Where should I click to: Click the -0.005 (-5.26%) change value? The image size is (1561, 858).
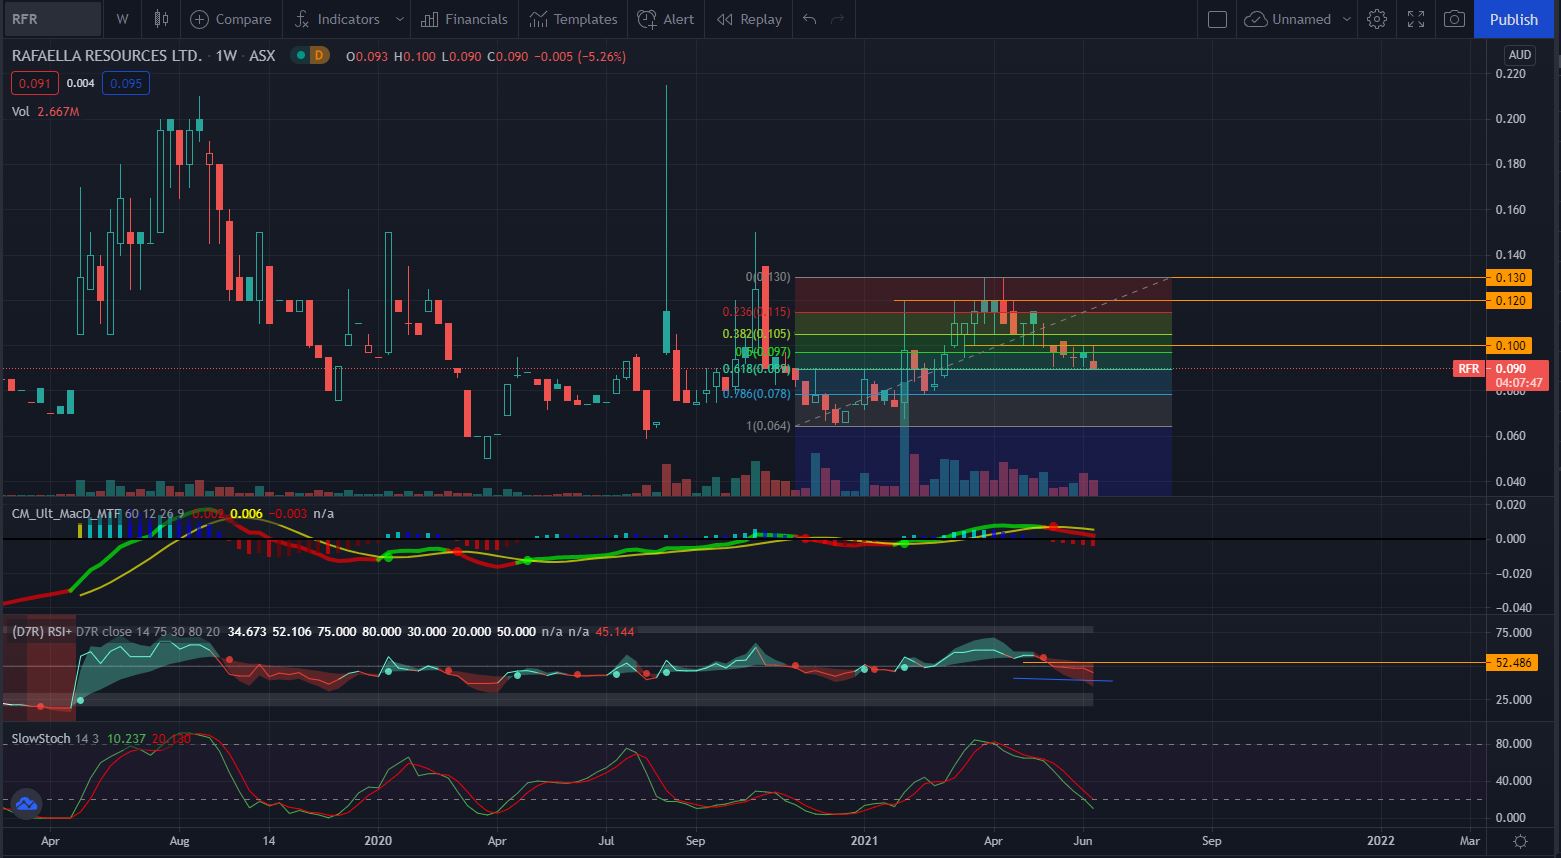point(578,57)
